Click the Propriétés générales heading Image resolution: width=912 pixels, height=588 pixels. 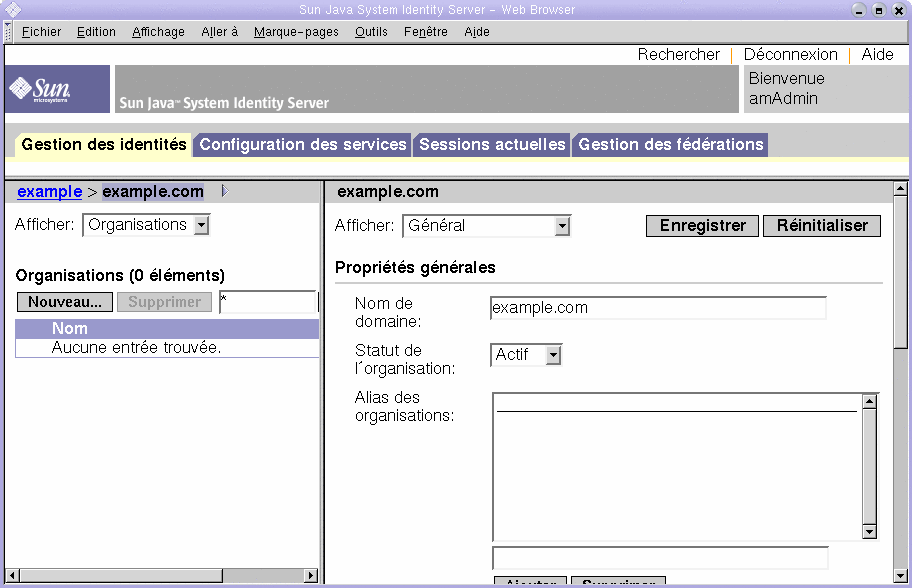415,268
